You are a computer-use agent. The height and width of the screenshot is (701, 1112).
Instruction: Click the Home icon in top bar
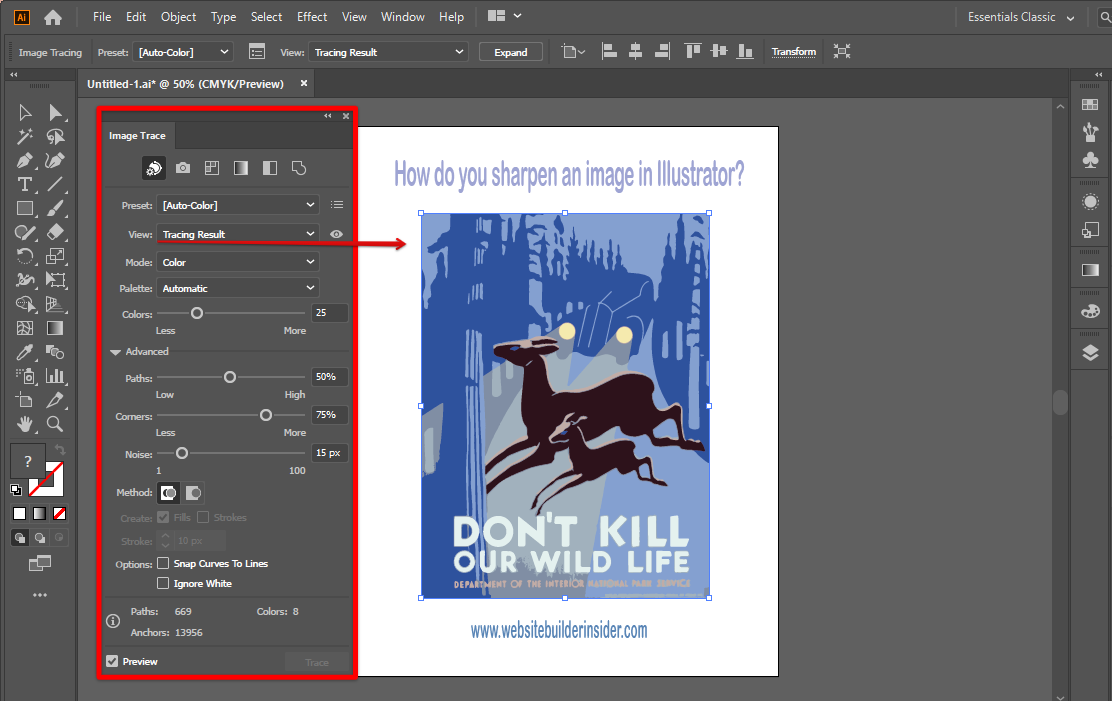coord(53,17)
